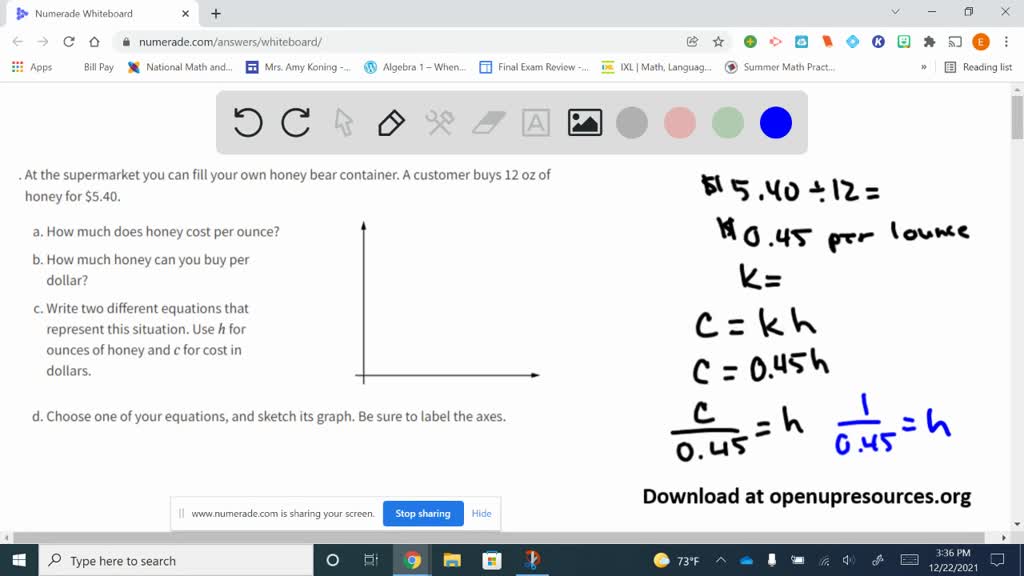Screen dimensions: 1024x576
Task: Pick the pink pen color
Action: coord(679,123)
